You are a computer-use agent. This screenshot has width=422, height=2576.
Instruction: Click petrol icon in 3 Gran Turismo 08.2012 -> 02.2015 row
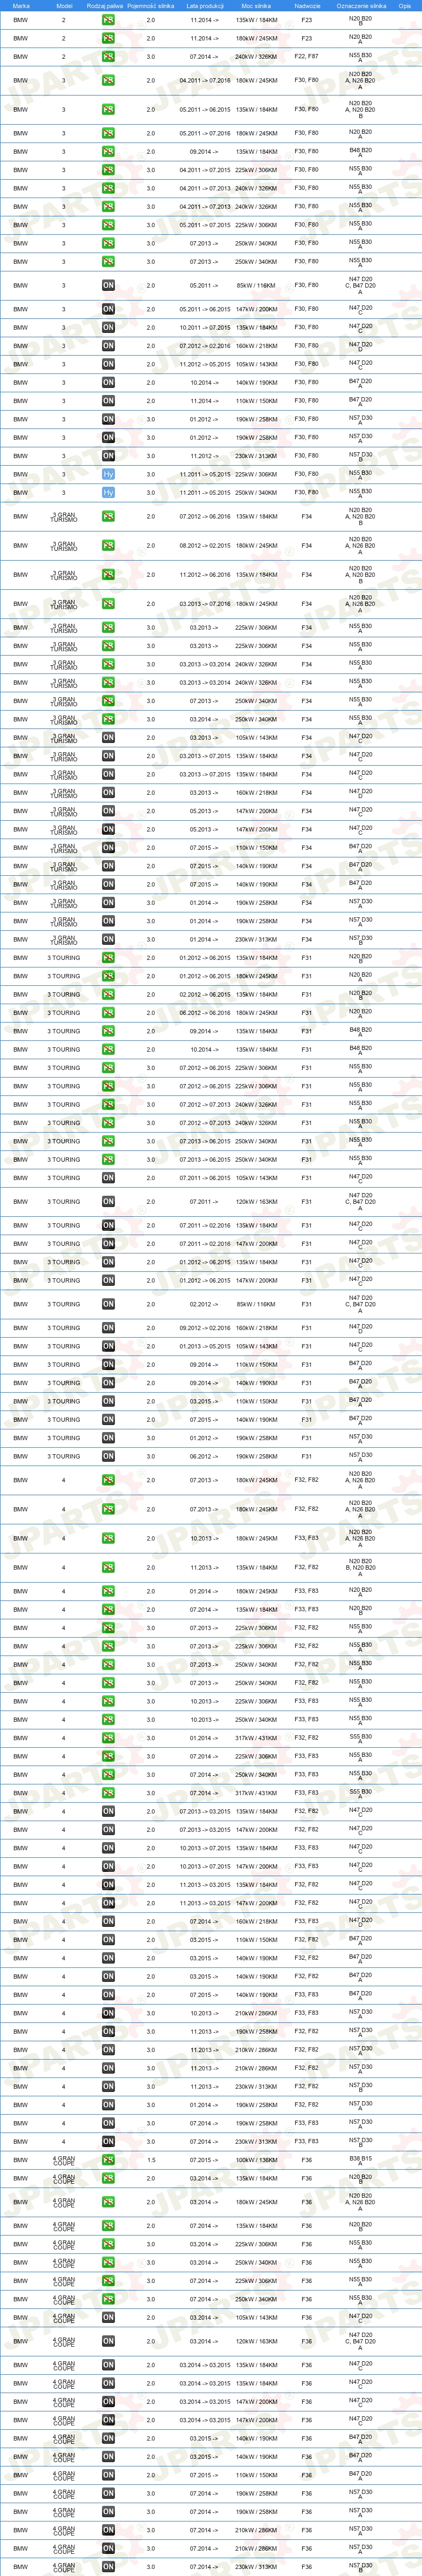108,546
